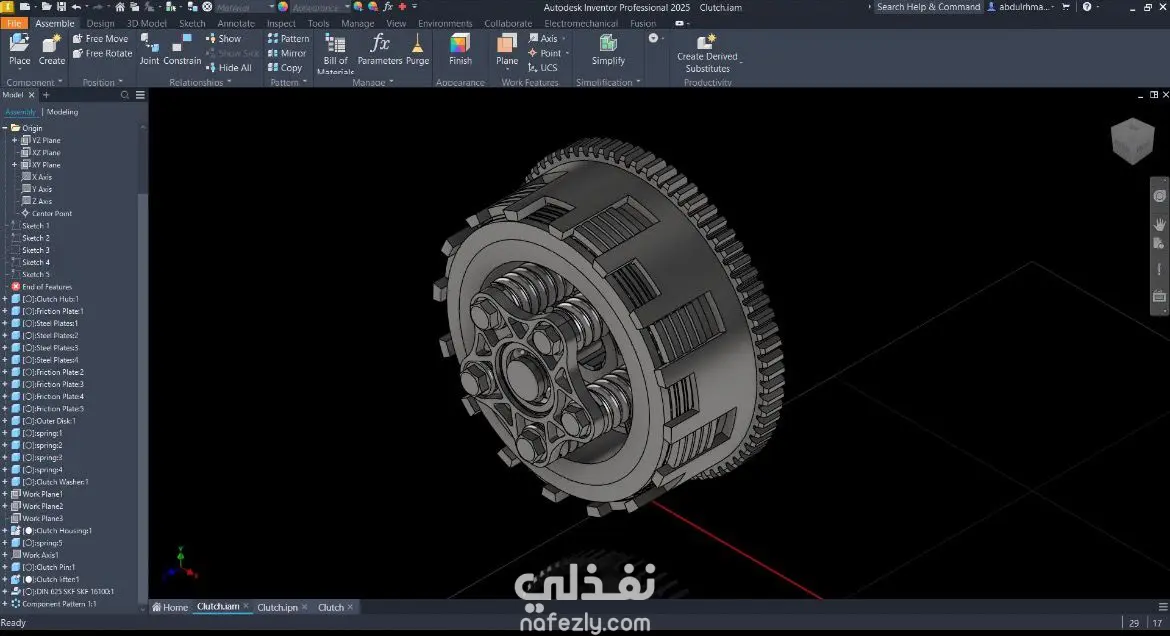Click the Undo arrow in quick access toolbar
Screen dimensions: 1170x636
76,7
